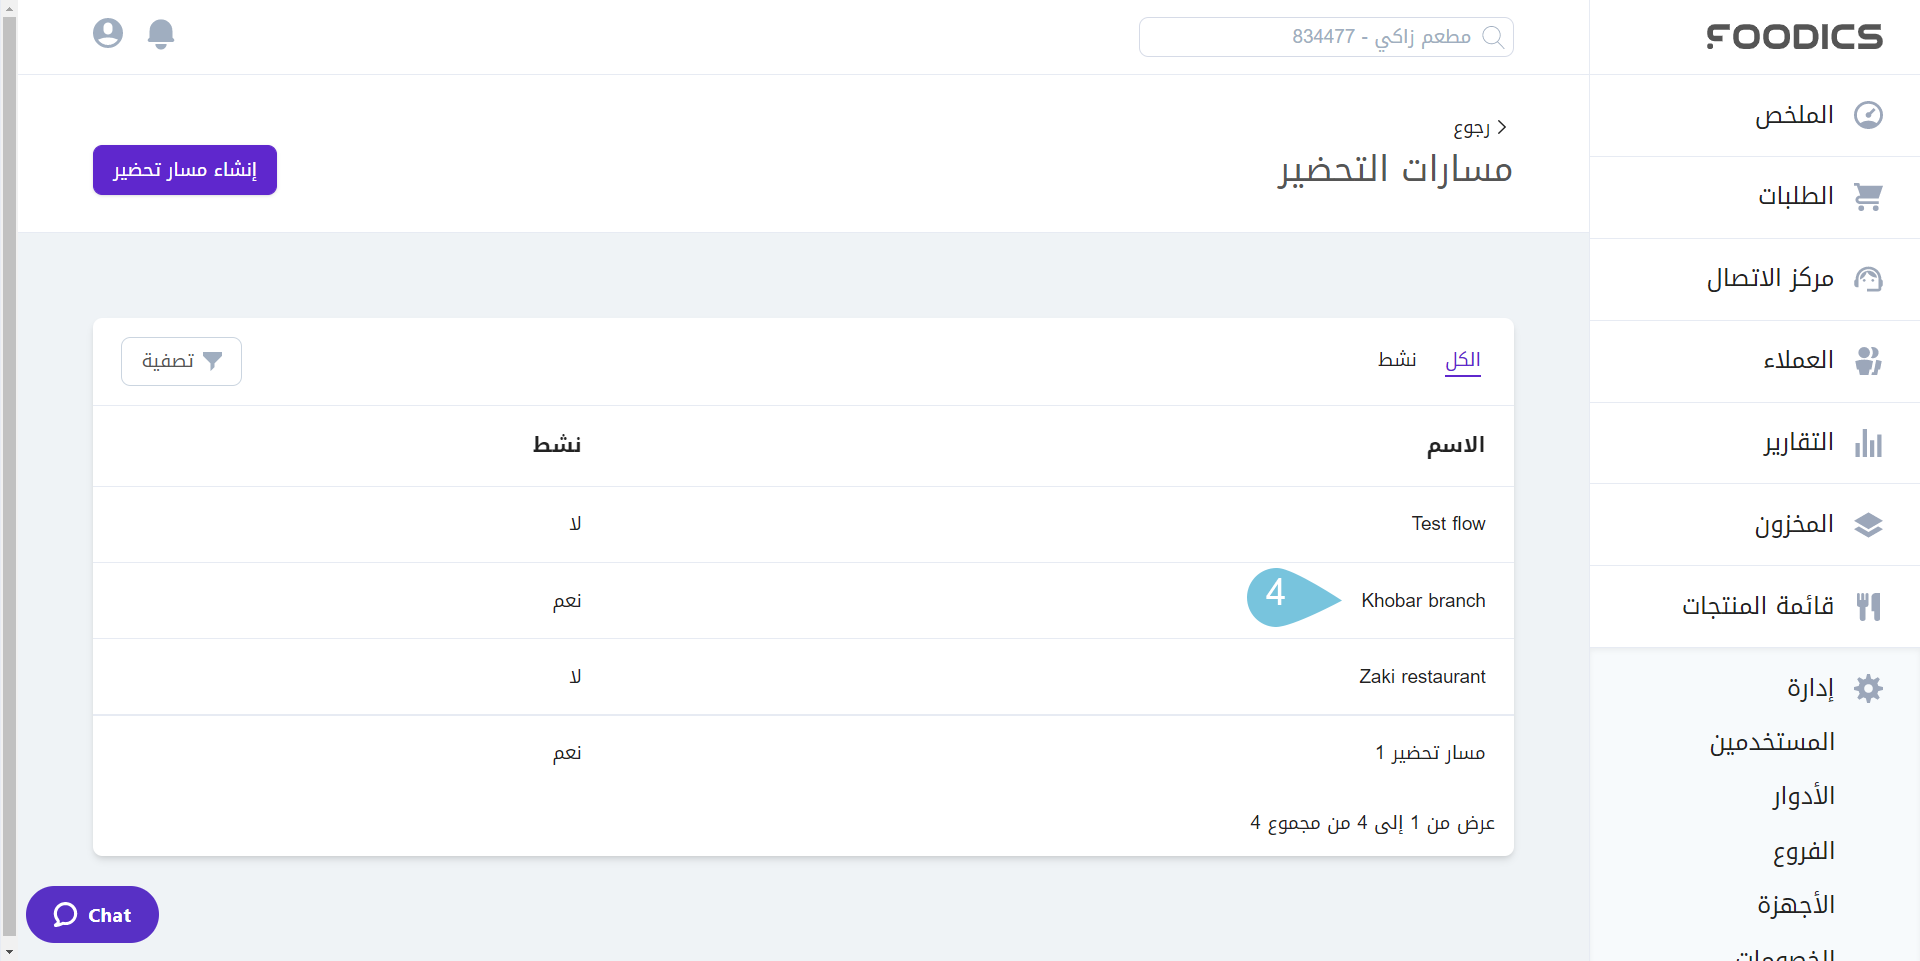1920x961 pixels.
Task: Switch to the نشط tab
Action: click(1397, 360)
